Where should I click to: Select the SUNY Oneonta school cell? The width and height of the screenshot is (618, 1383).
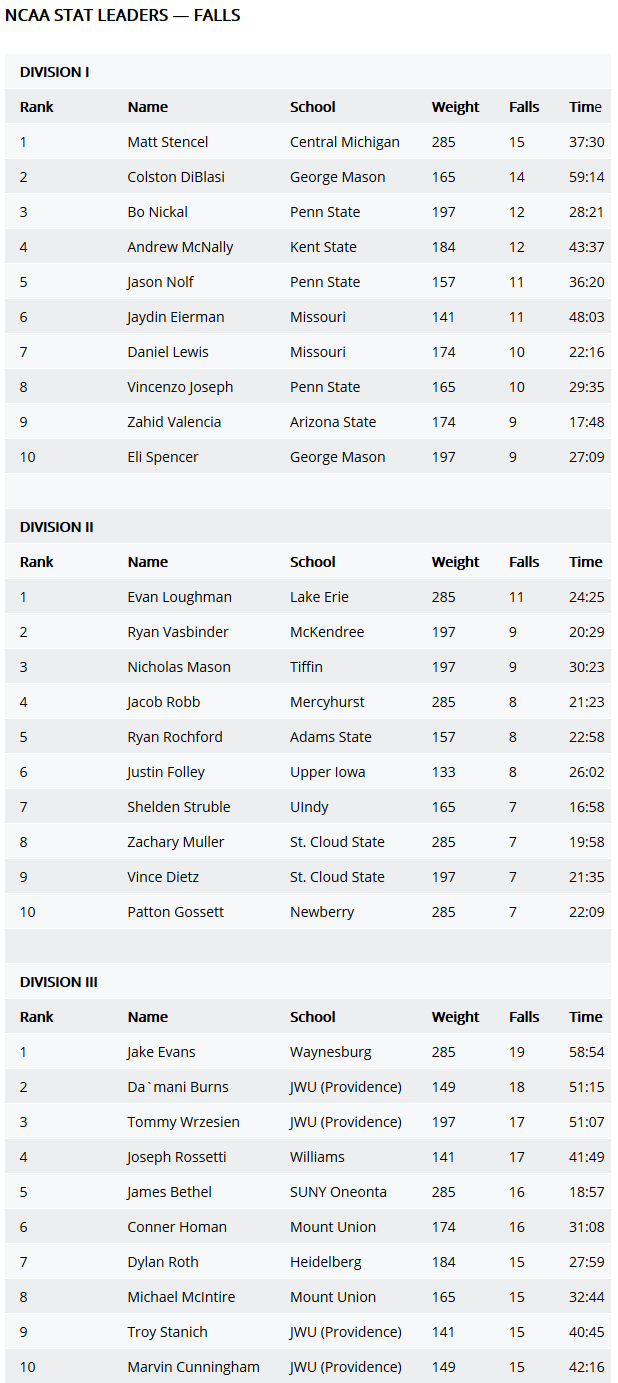(x=338, y=1192)
